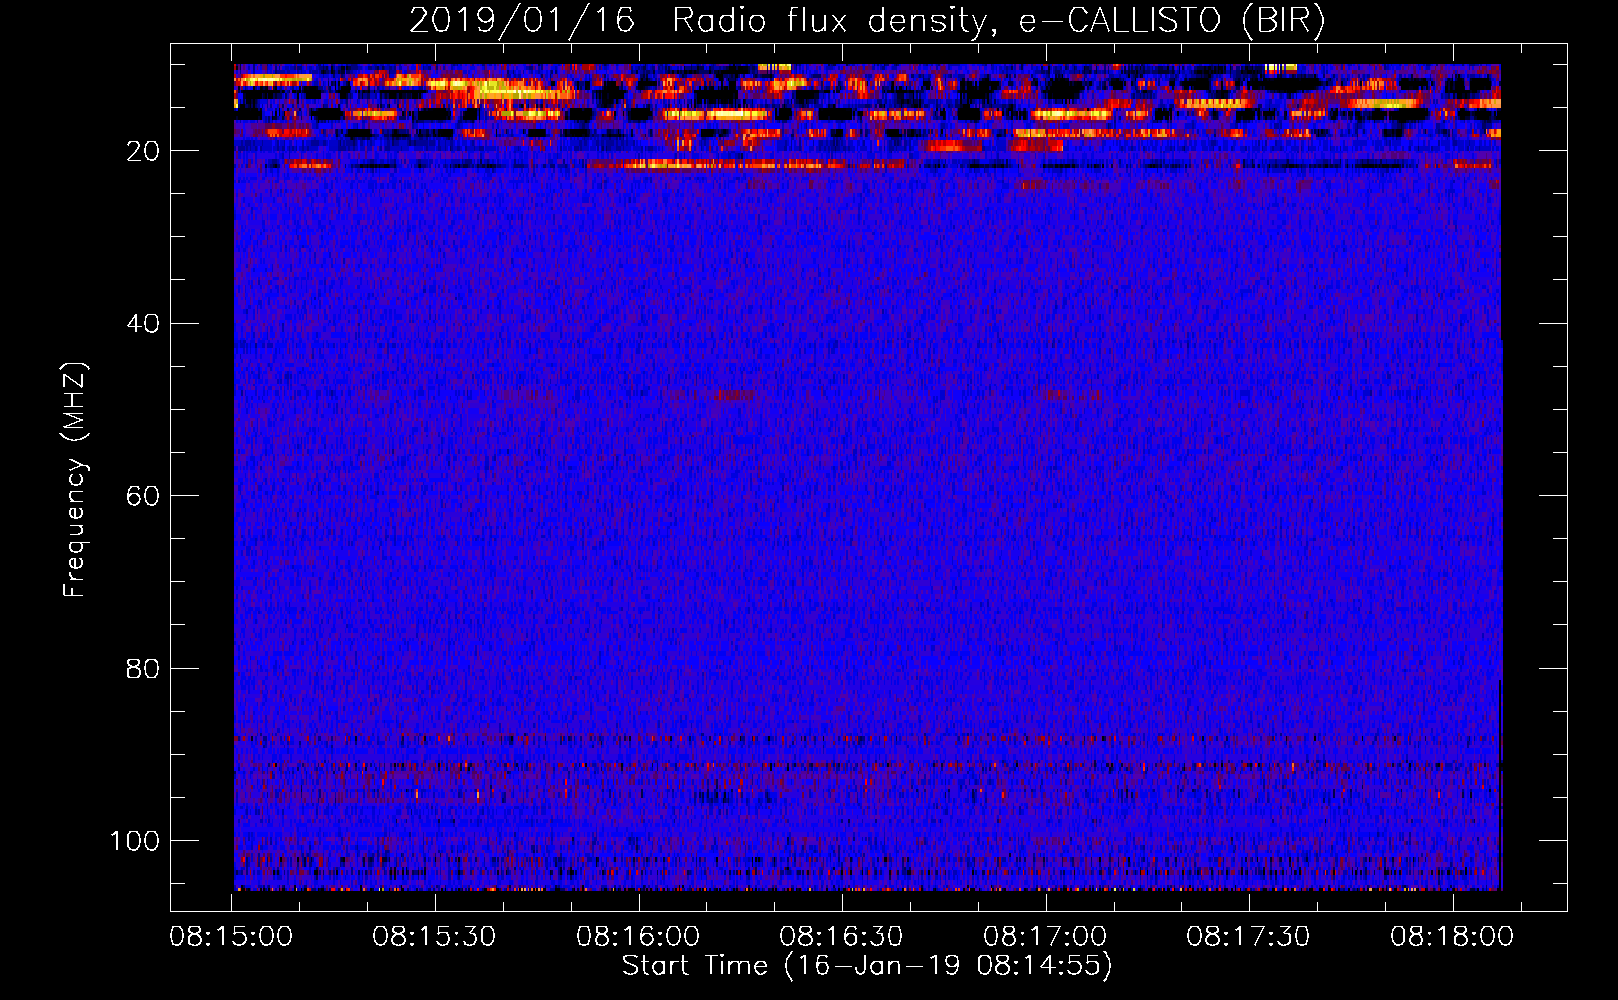Click the "08:16:30" time tick label
This screenshot has height=1000, width=1618.
pyautogui.click(x=841, y=937)
